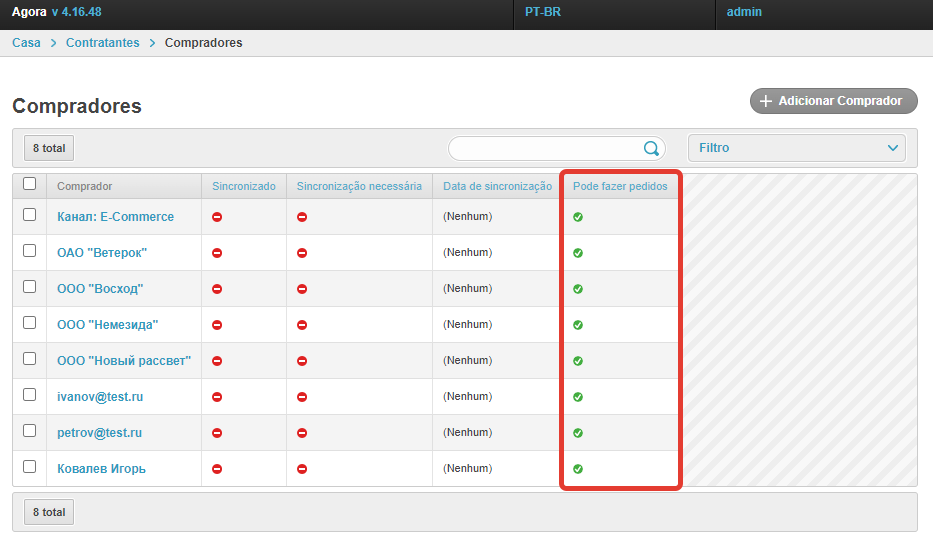
Task: Click green checkmark in ООО "Немезида" row
Action: click(578, 325)
